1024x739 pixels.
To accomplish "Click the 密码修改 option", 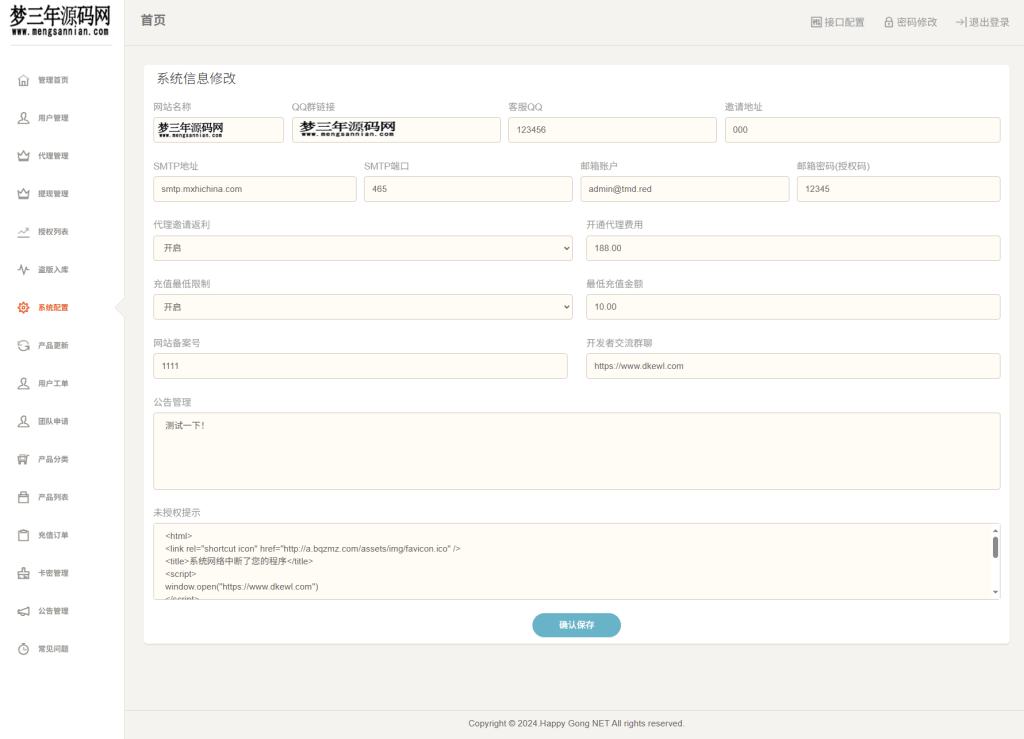I will (x=909, y=21).
